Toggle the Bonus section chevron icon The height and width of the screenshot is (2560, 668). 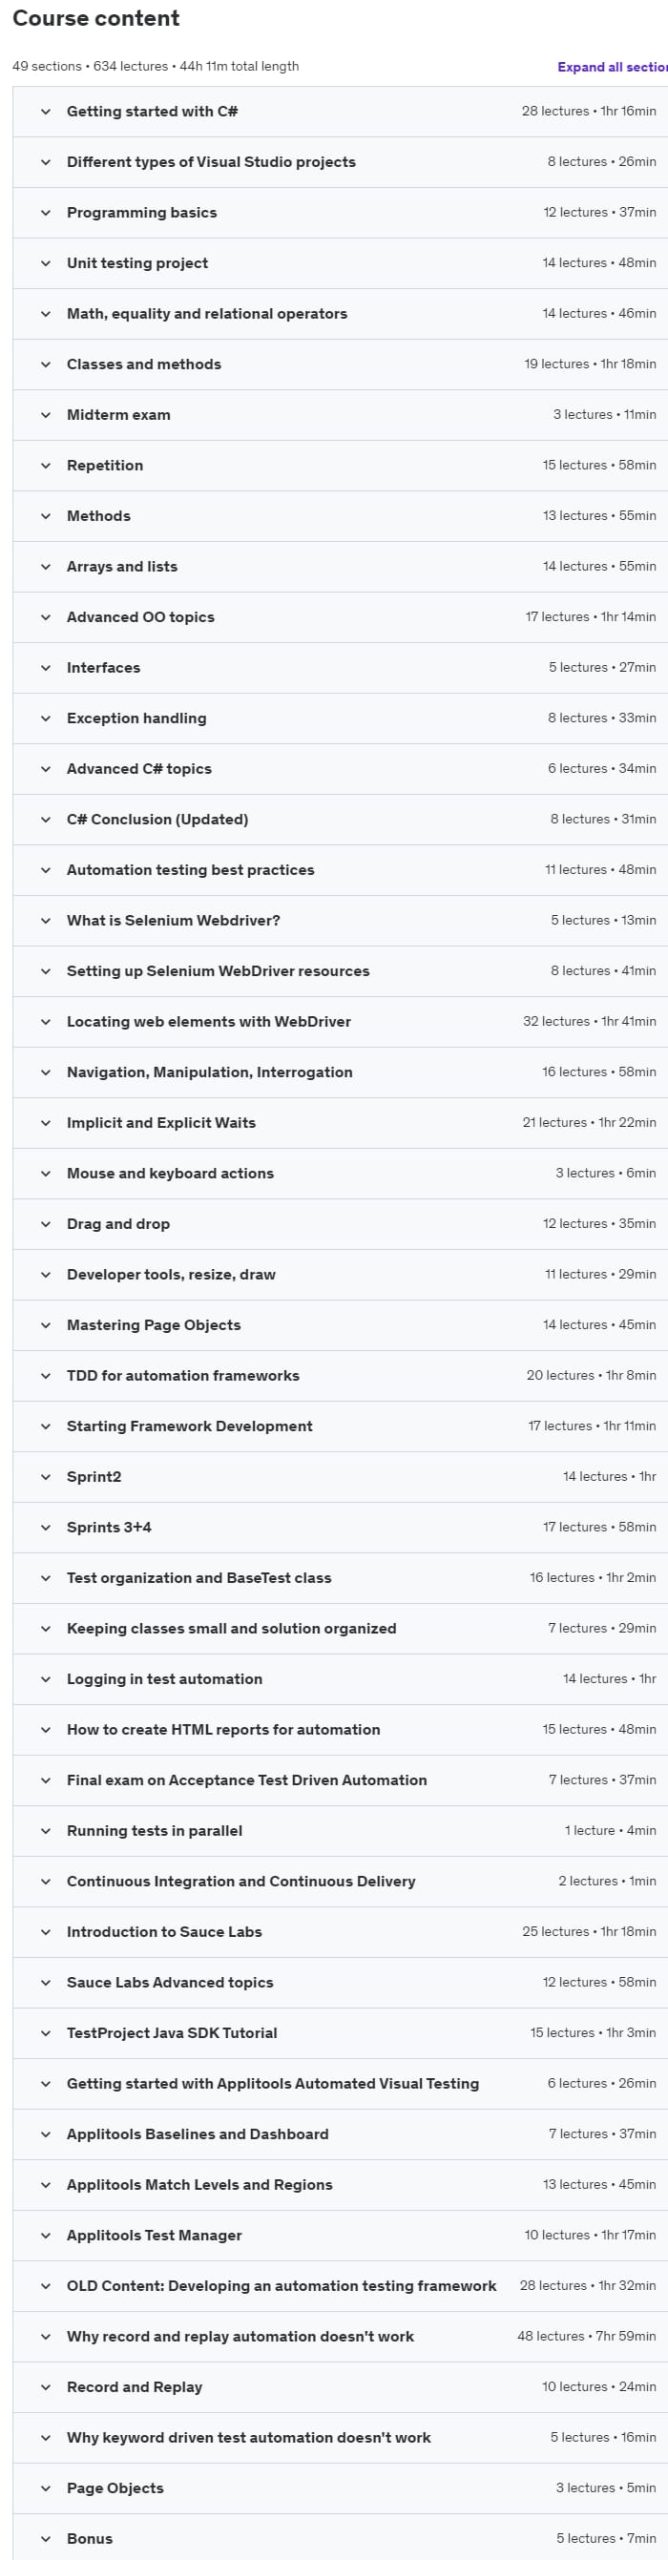click(45, 2539)
